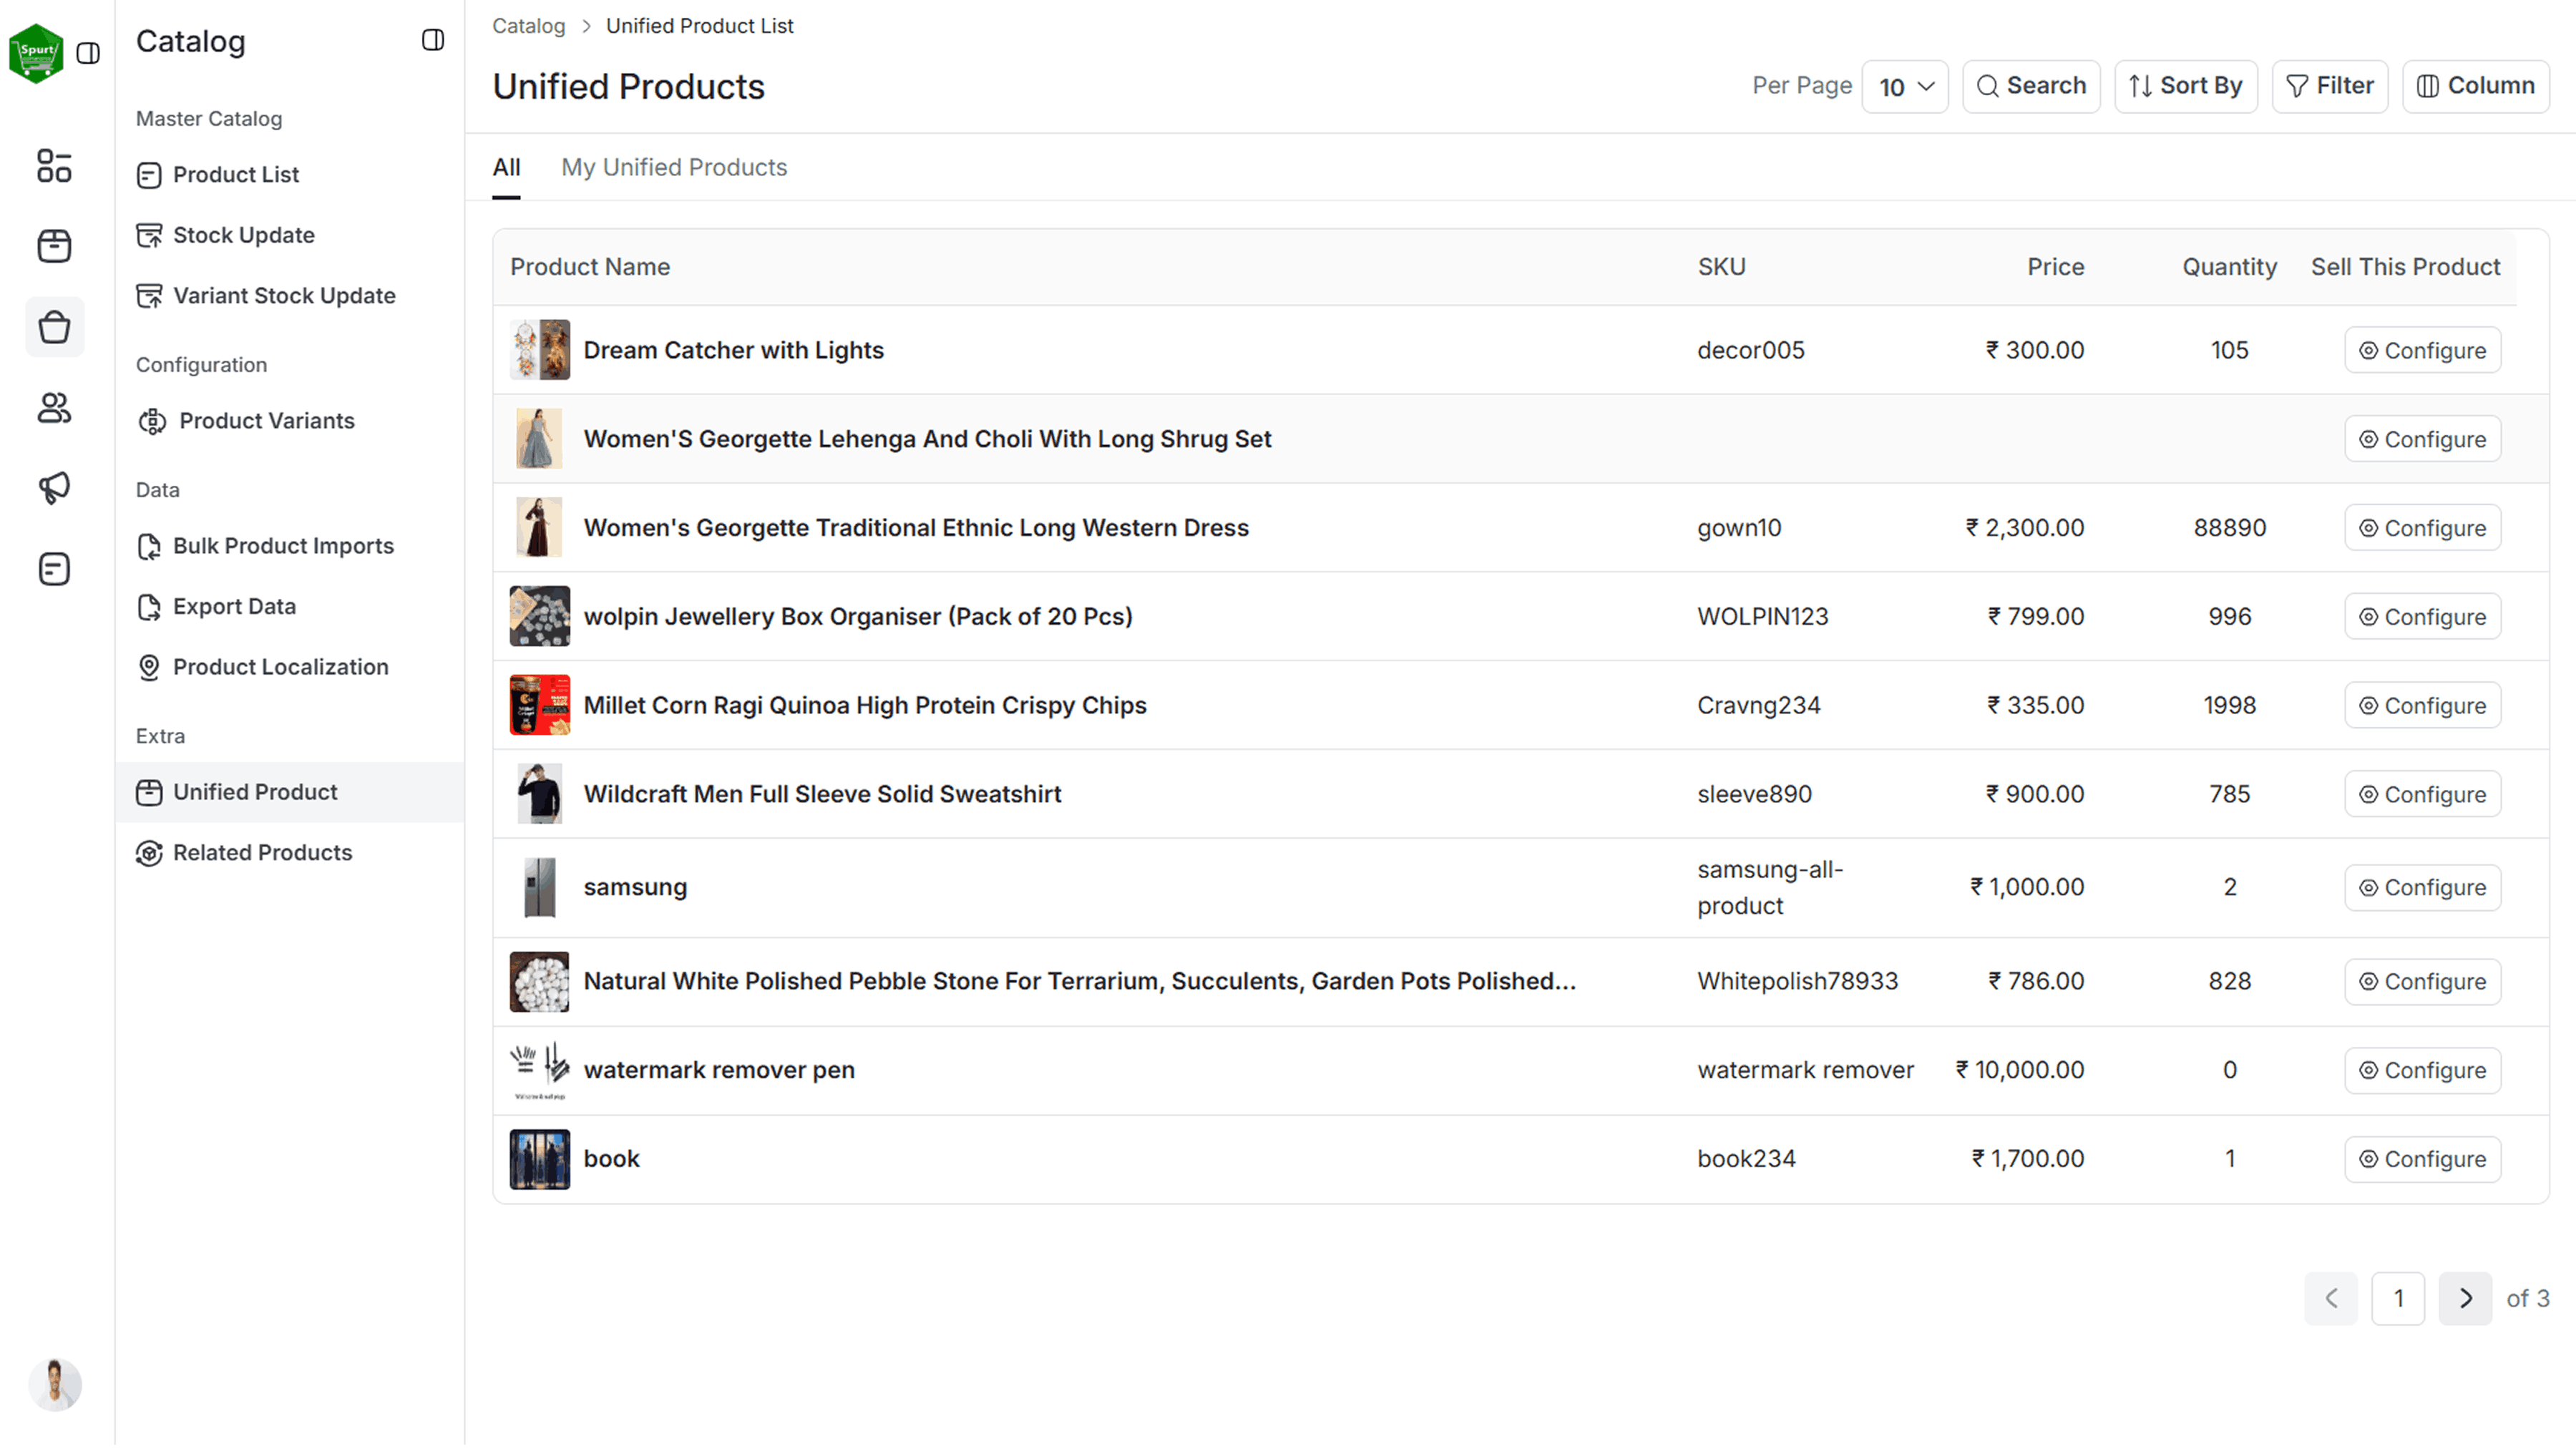Click the samsung refrigerator thumbnail
Viewport: 2576px width, 1449px height.
pyautogui.click(x=540, y=888)
